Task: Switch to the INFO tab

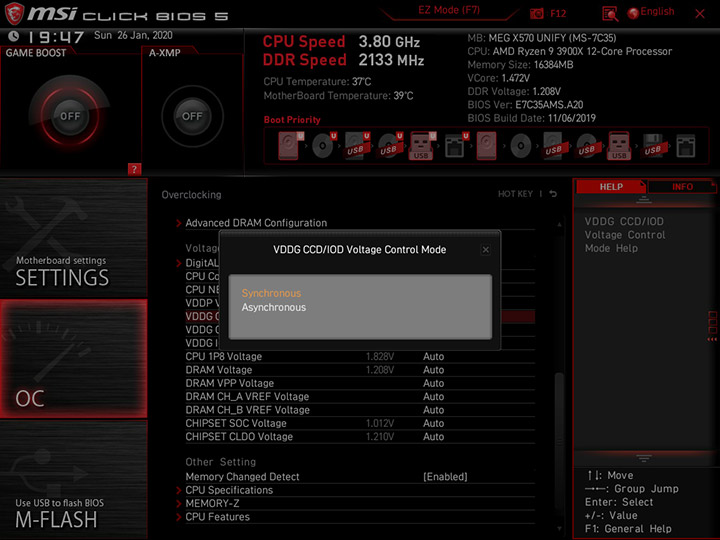Action: (x=682, y=186)
